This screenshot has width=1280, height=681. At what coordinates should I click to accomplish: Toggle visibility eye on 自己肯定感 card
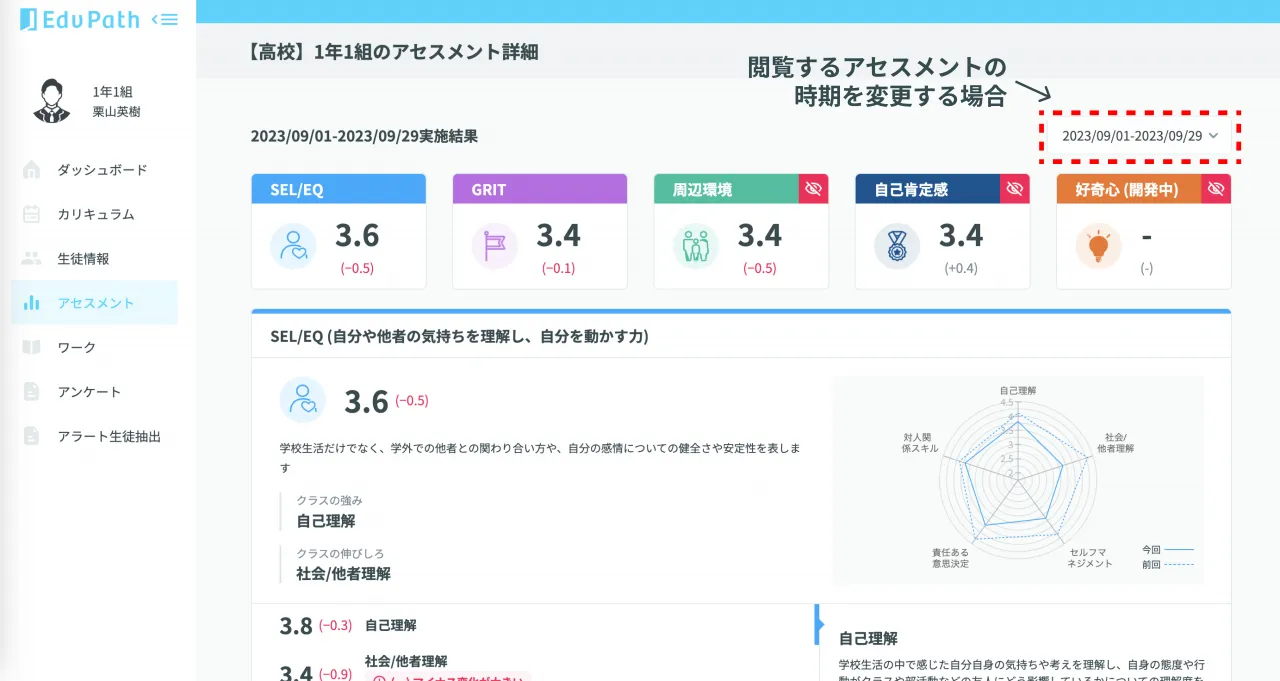point(1015,189)
